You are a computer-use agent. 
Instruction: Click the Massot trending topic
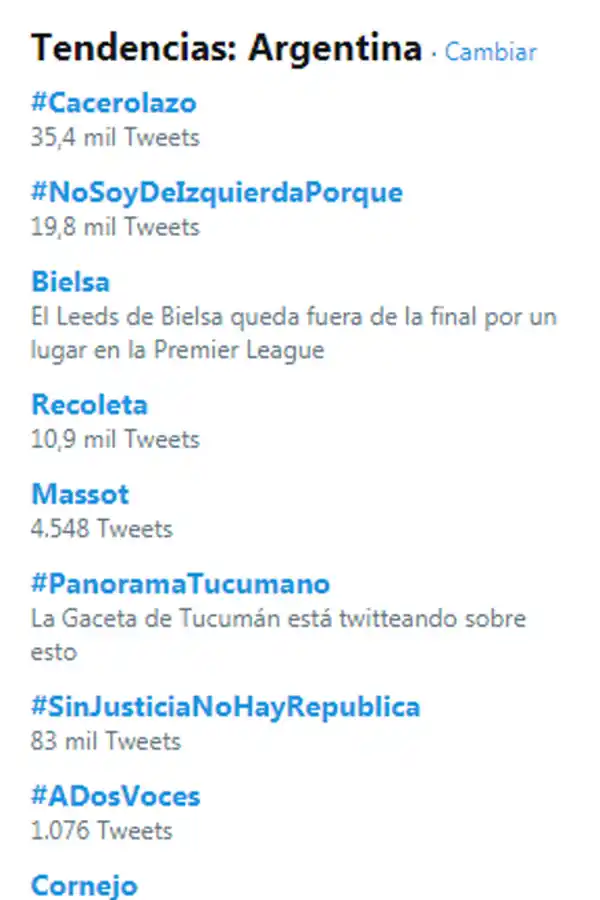tap(80, 493)
